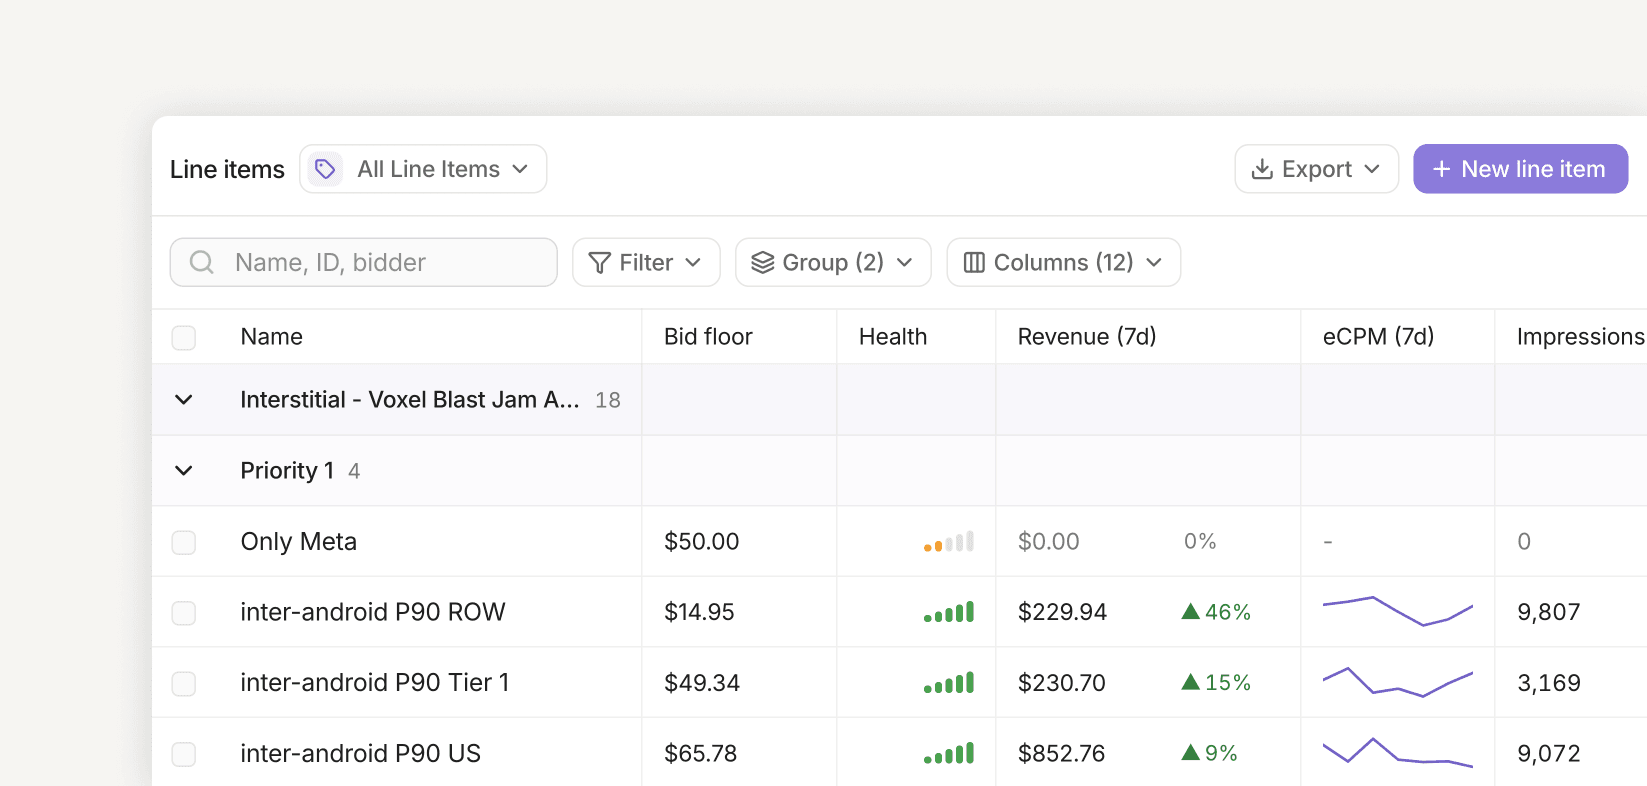Click the plus icon in New line item
The image size is (1647, 786).
[1441, 169]
